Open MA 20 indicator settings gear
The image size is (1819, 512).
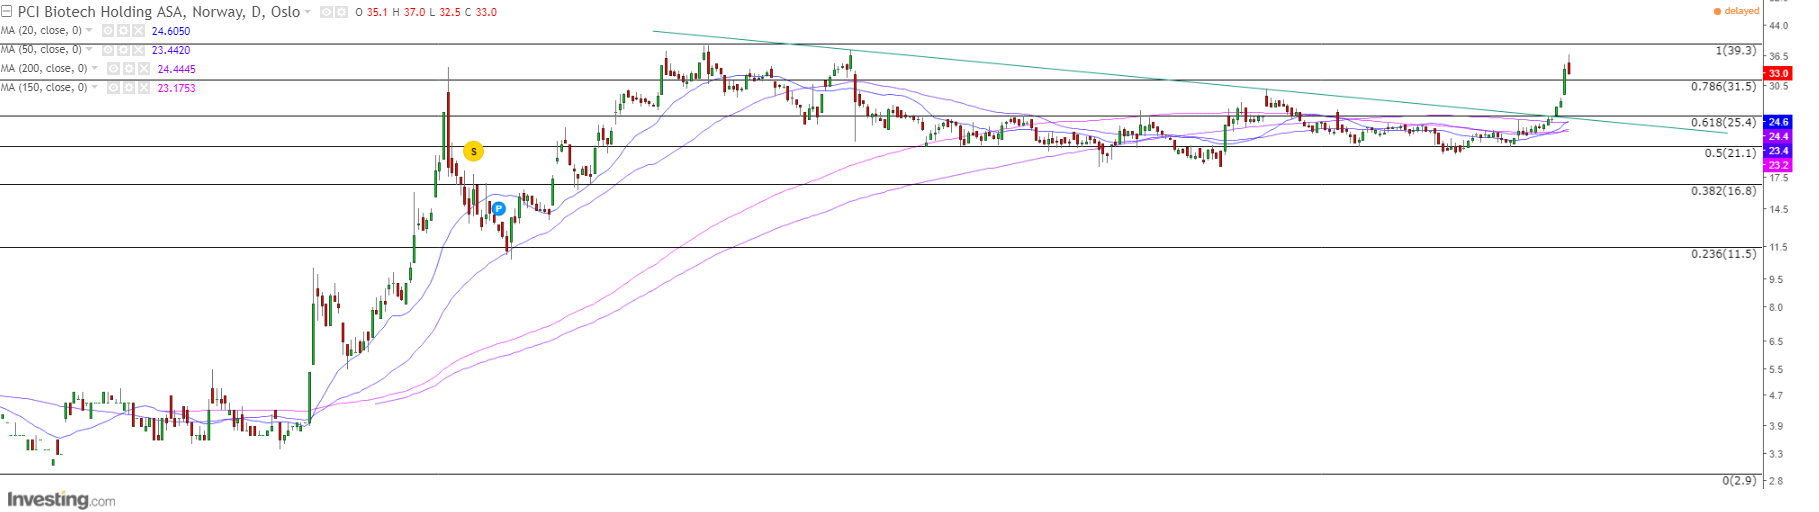(123, 31)
